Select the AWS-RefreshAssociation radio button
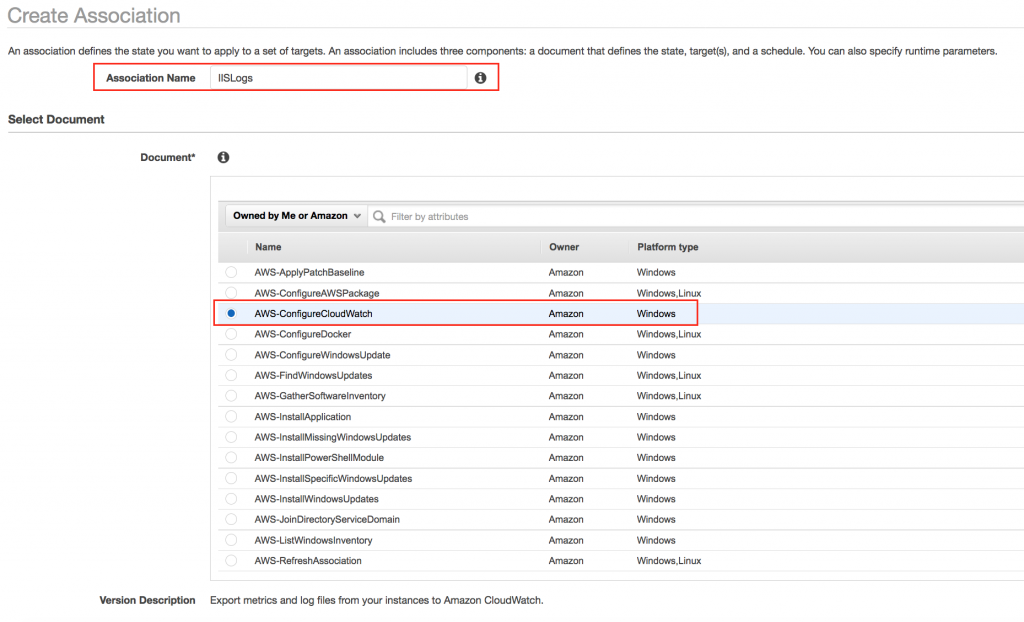Screen dimensions: 1024x622 (231, 561)
